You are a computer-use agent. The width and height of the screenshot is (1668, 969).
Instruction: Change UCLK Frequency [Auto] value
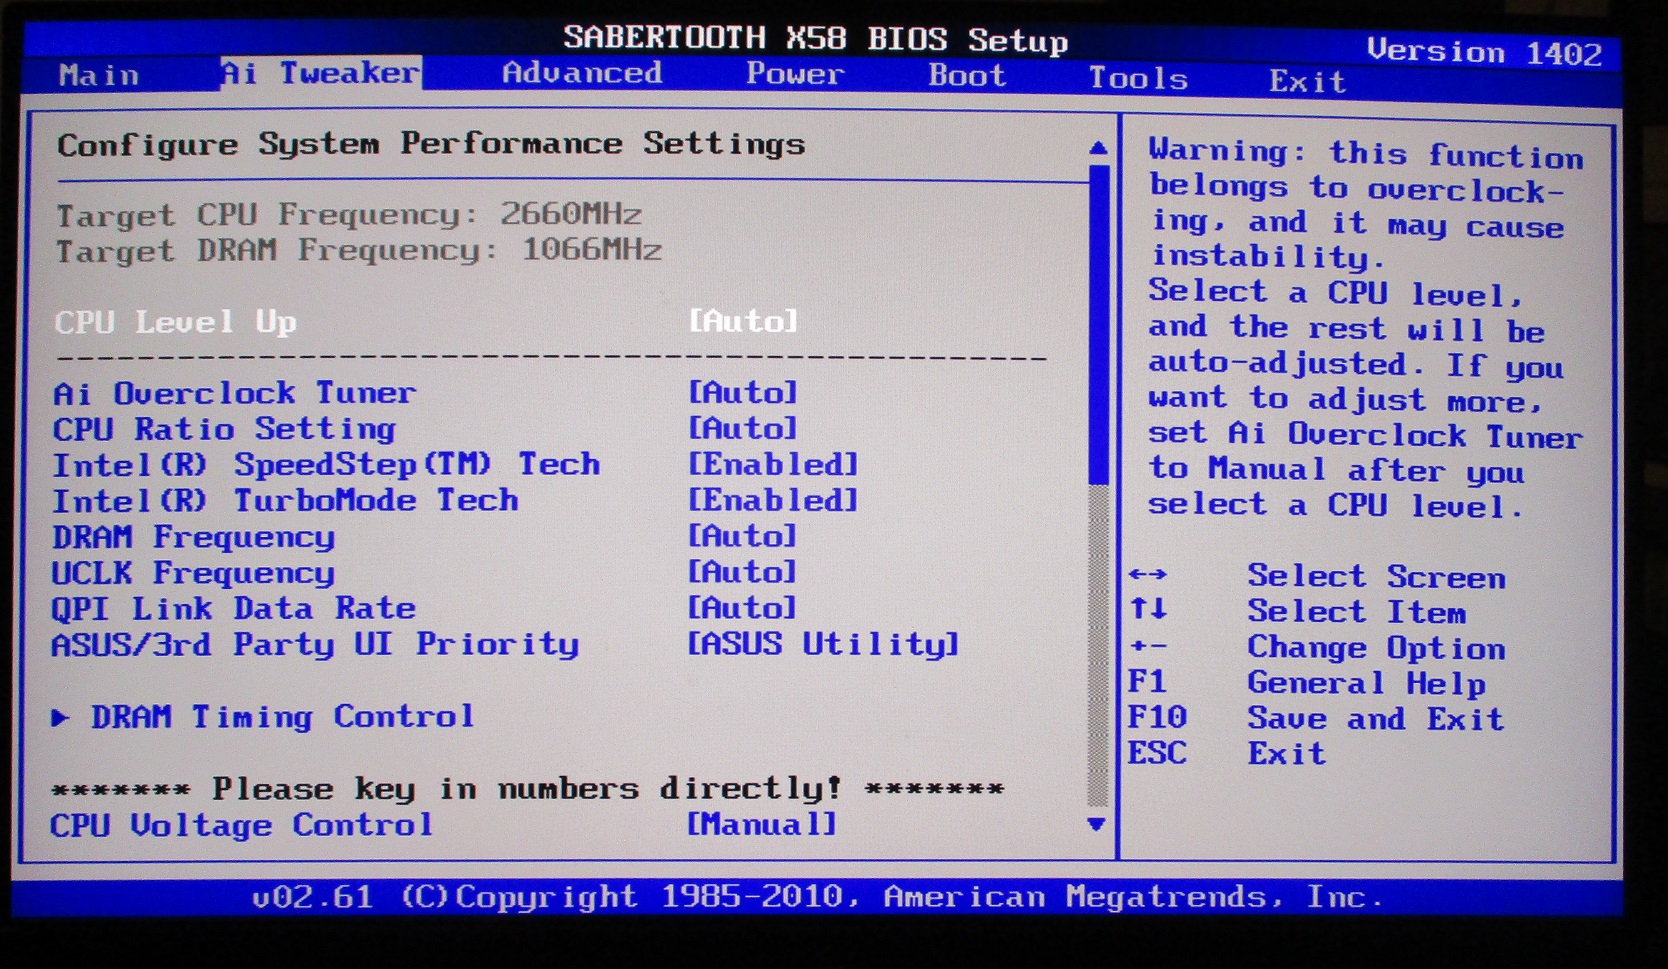click(743, 572)
